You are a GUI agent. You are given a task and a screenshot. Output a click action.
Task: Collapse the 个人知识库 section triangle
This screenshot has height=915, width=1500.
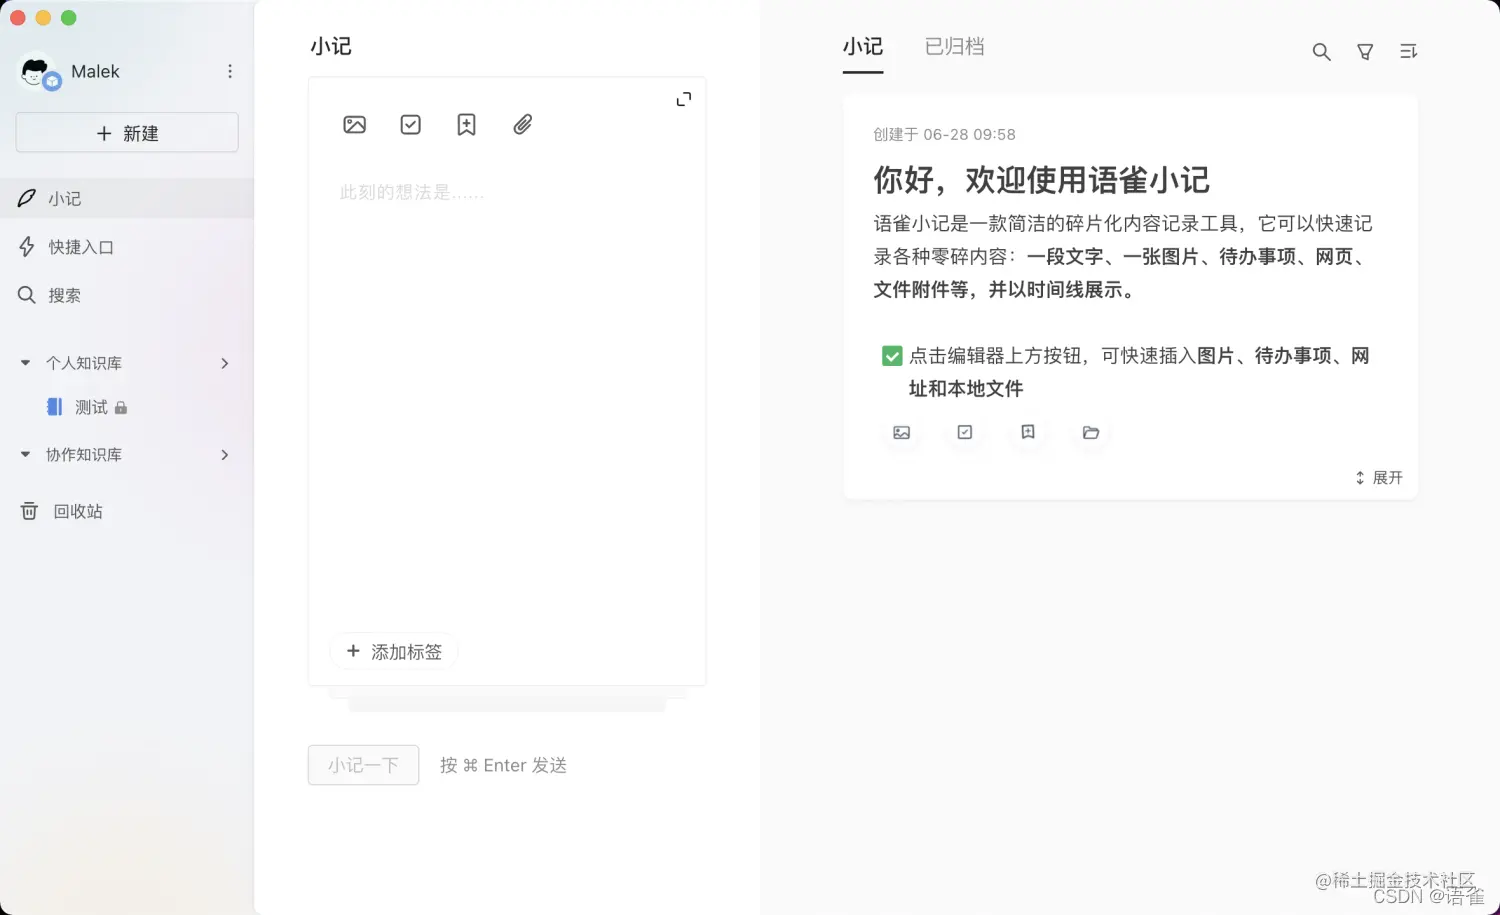[25, 363]
